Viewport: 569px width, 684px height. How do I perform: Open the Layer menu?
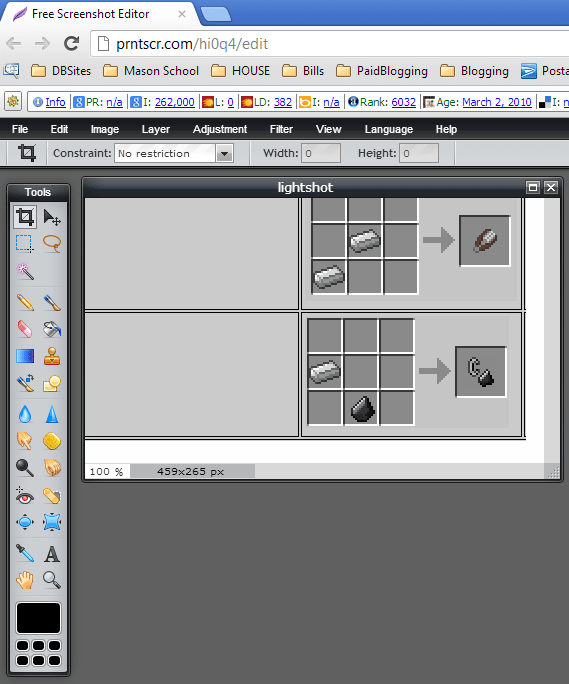point(155,129)
